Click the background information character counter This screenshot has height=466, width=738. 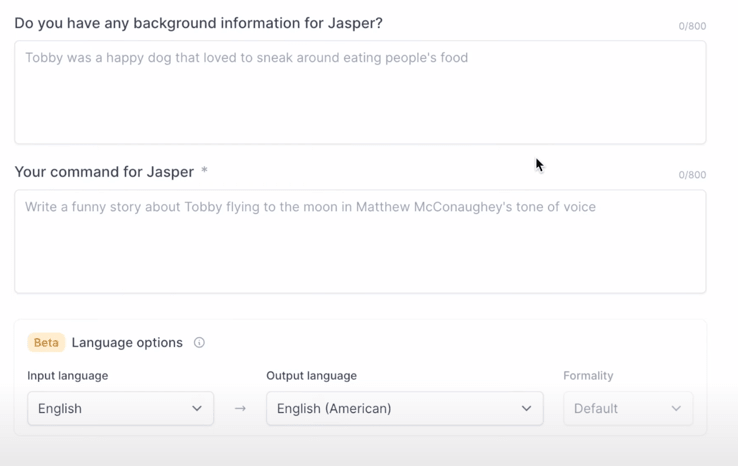point(692,26)
